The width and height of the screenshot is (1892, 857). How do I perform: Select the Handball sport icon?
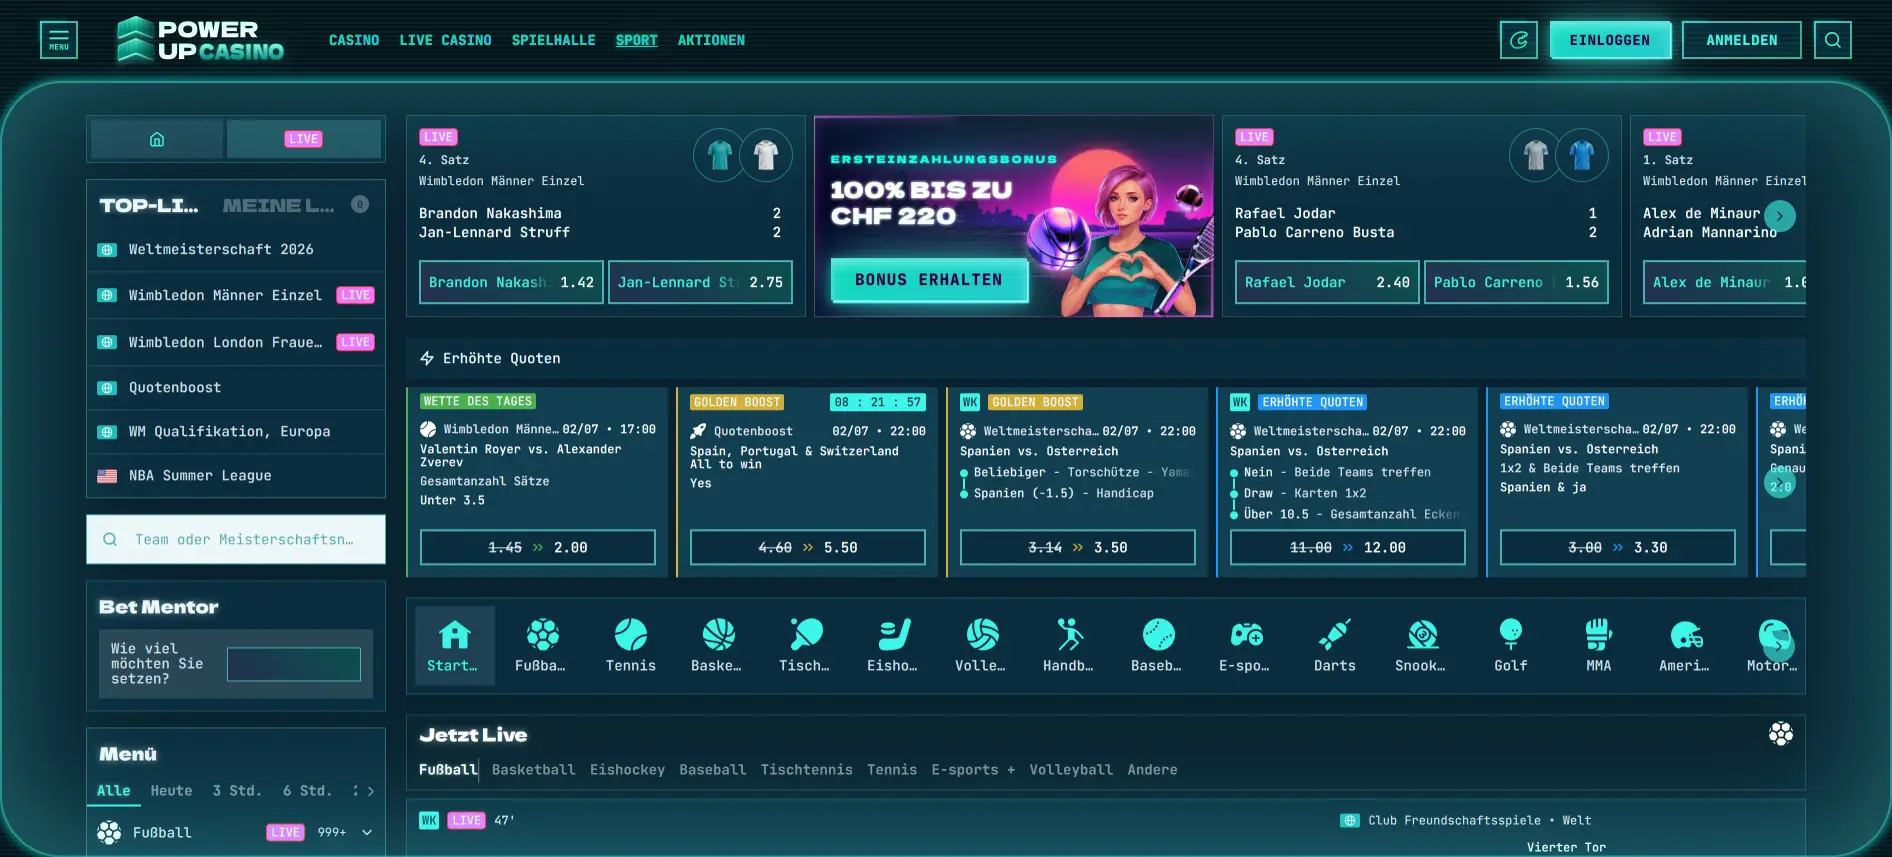click(1070, 645)
